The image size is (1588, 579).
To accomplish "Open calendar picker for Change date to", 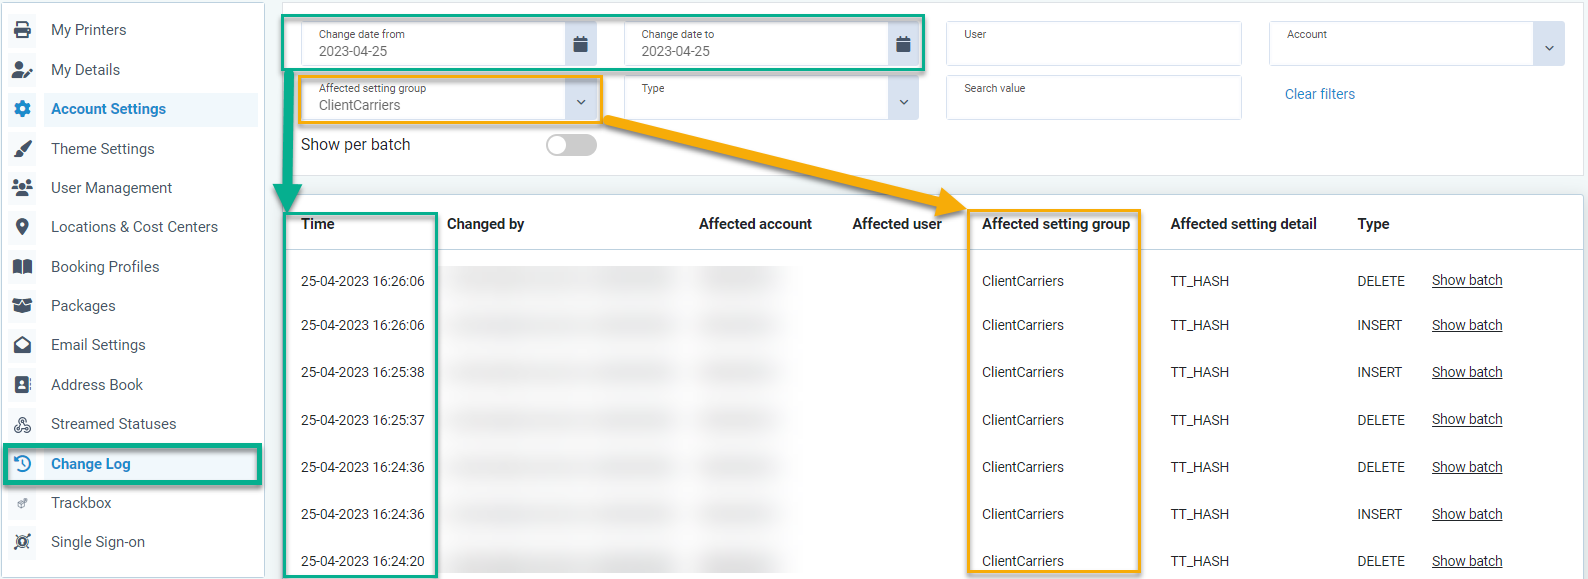I will (903, 44).
